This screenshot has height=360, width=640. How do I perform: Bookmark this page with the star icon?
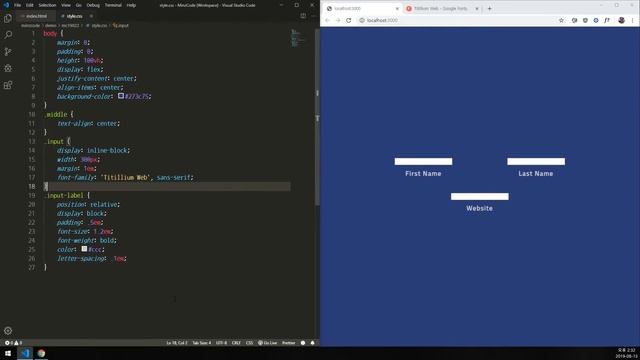click(x=561, y=20)
